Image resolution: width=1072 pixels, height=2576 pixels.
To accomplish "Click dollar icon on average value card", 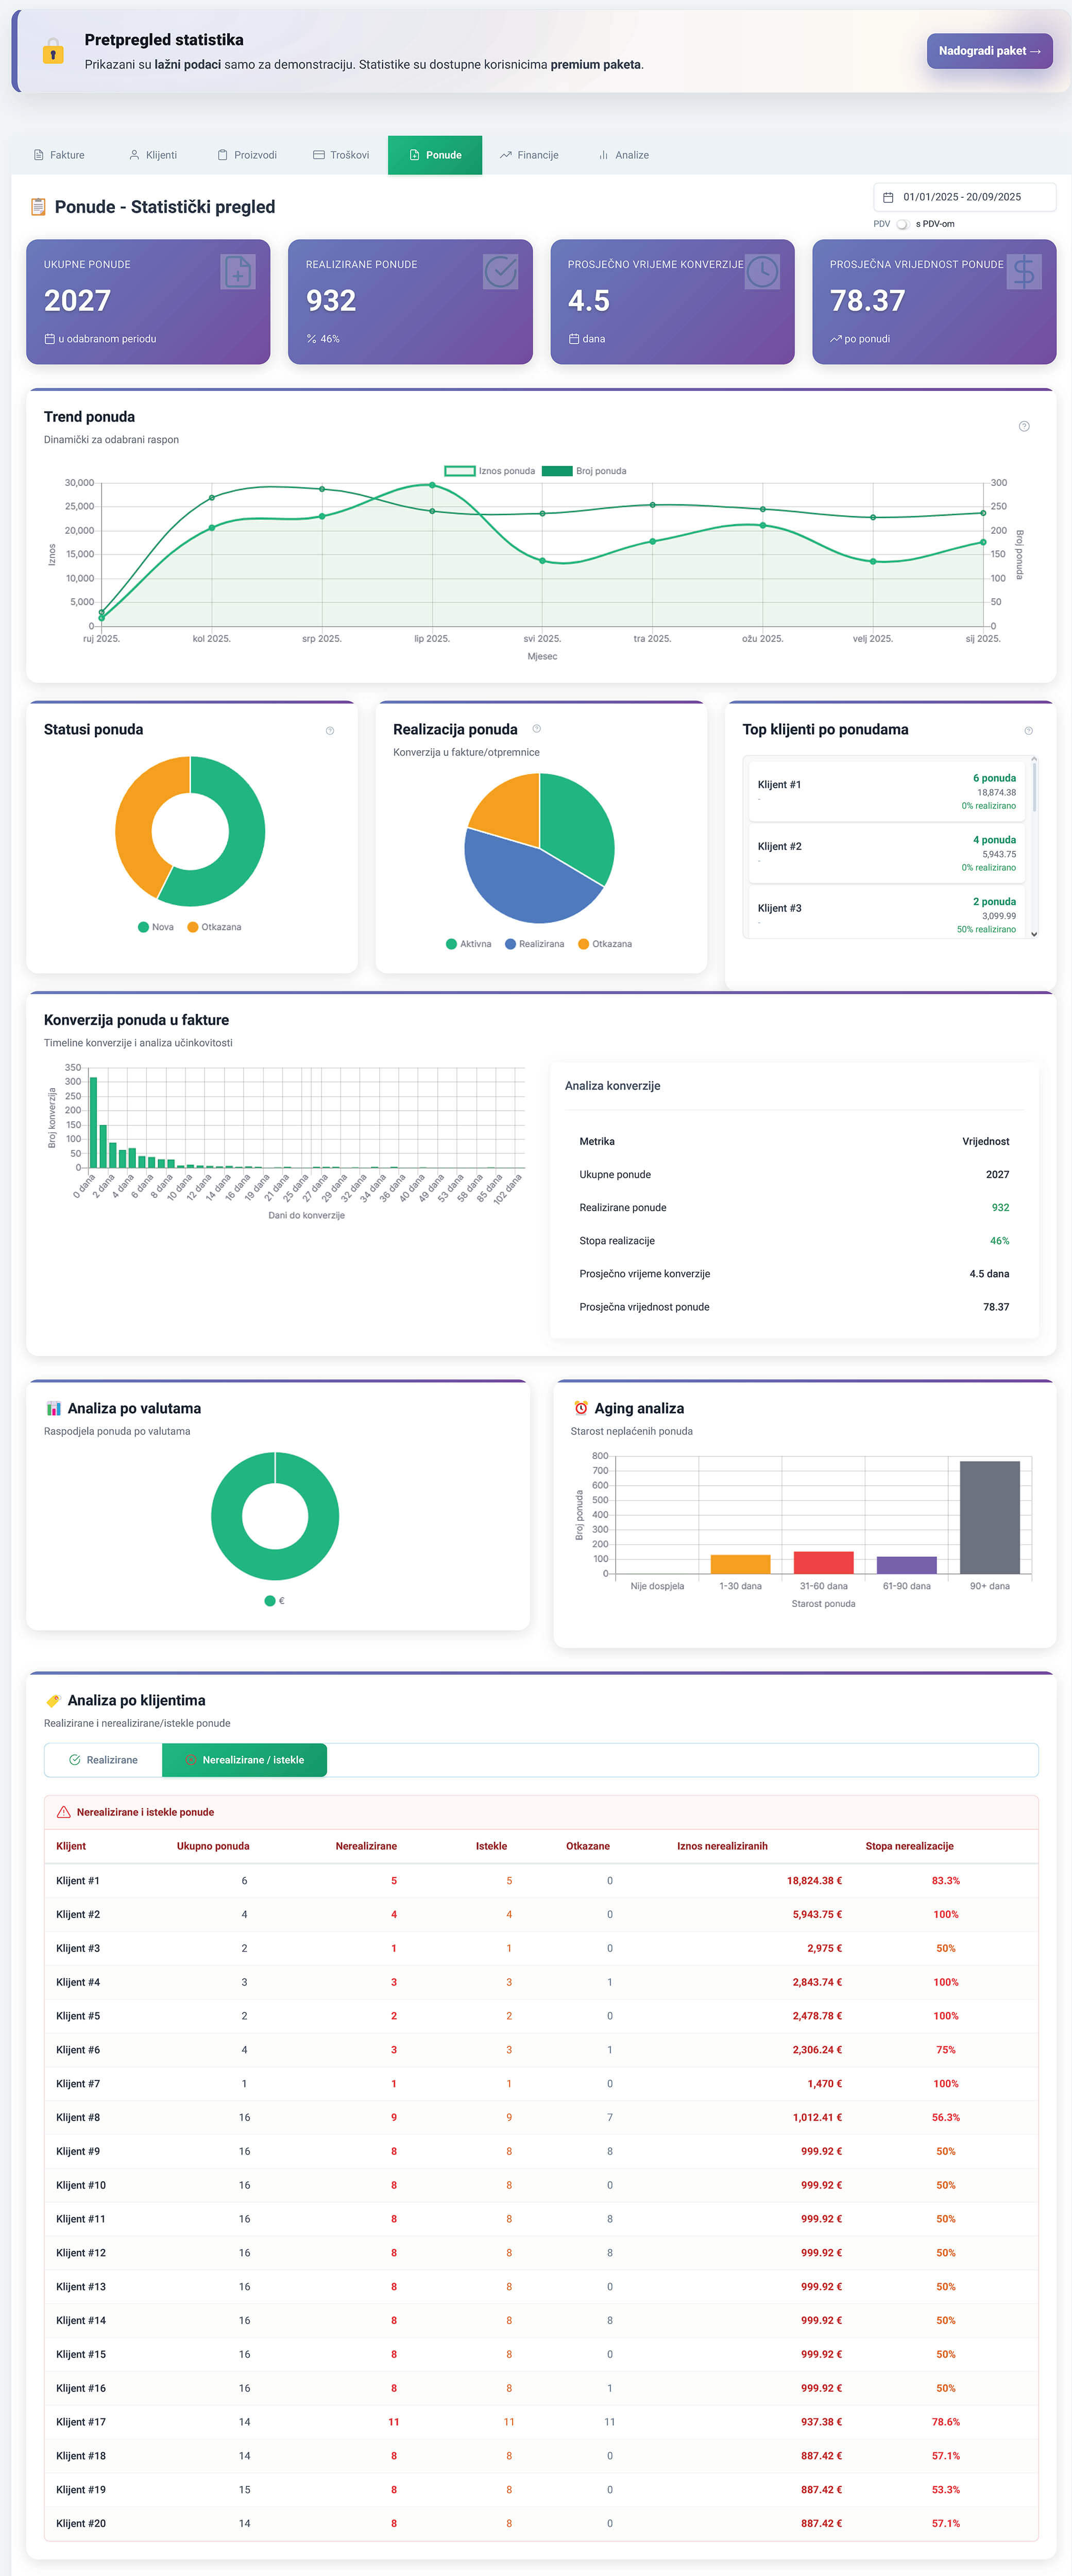I will 1023,271.
